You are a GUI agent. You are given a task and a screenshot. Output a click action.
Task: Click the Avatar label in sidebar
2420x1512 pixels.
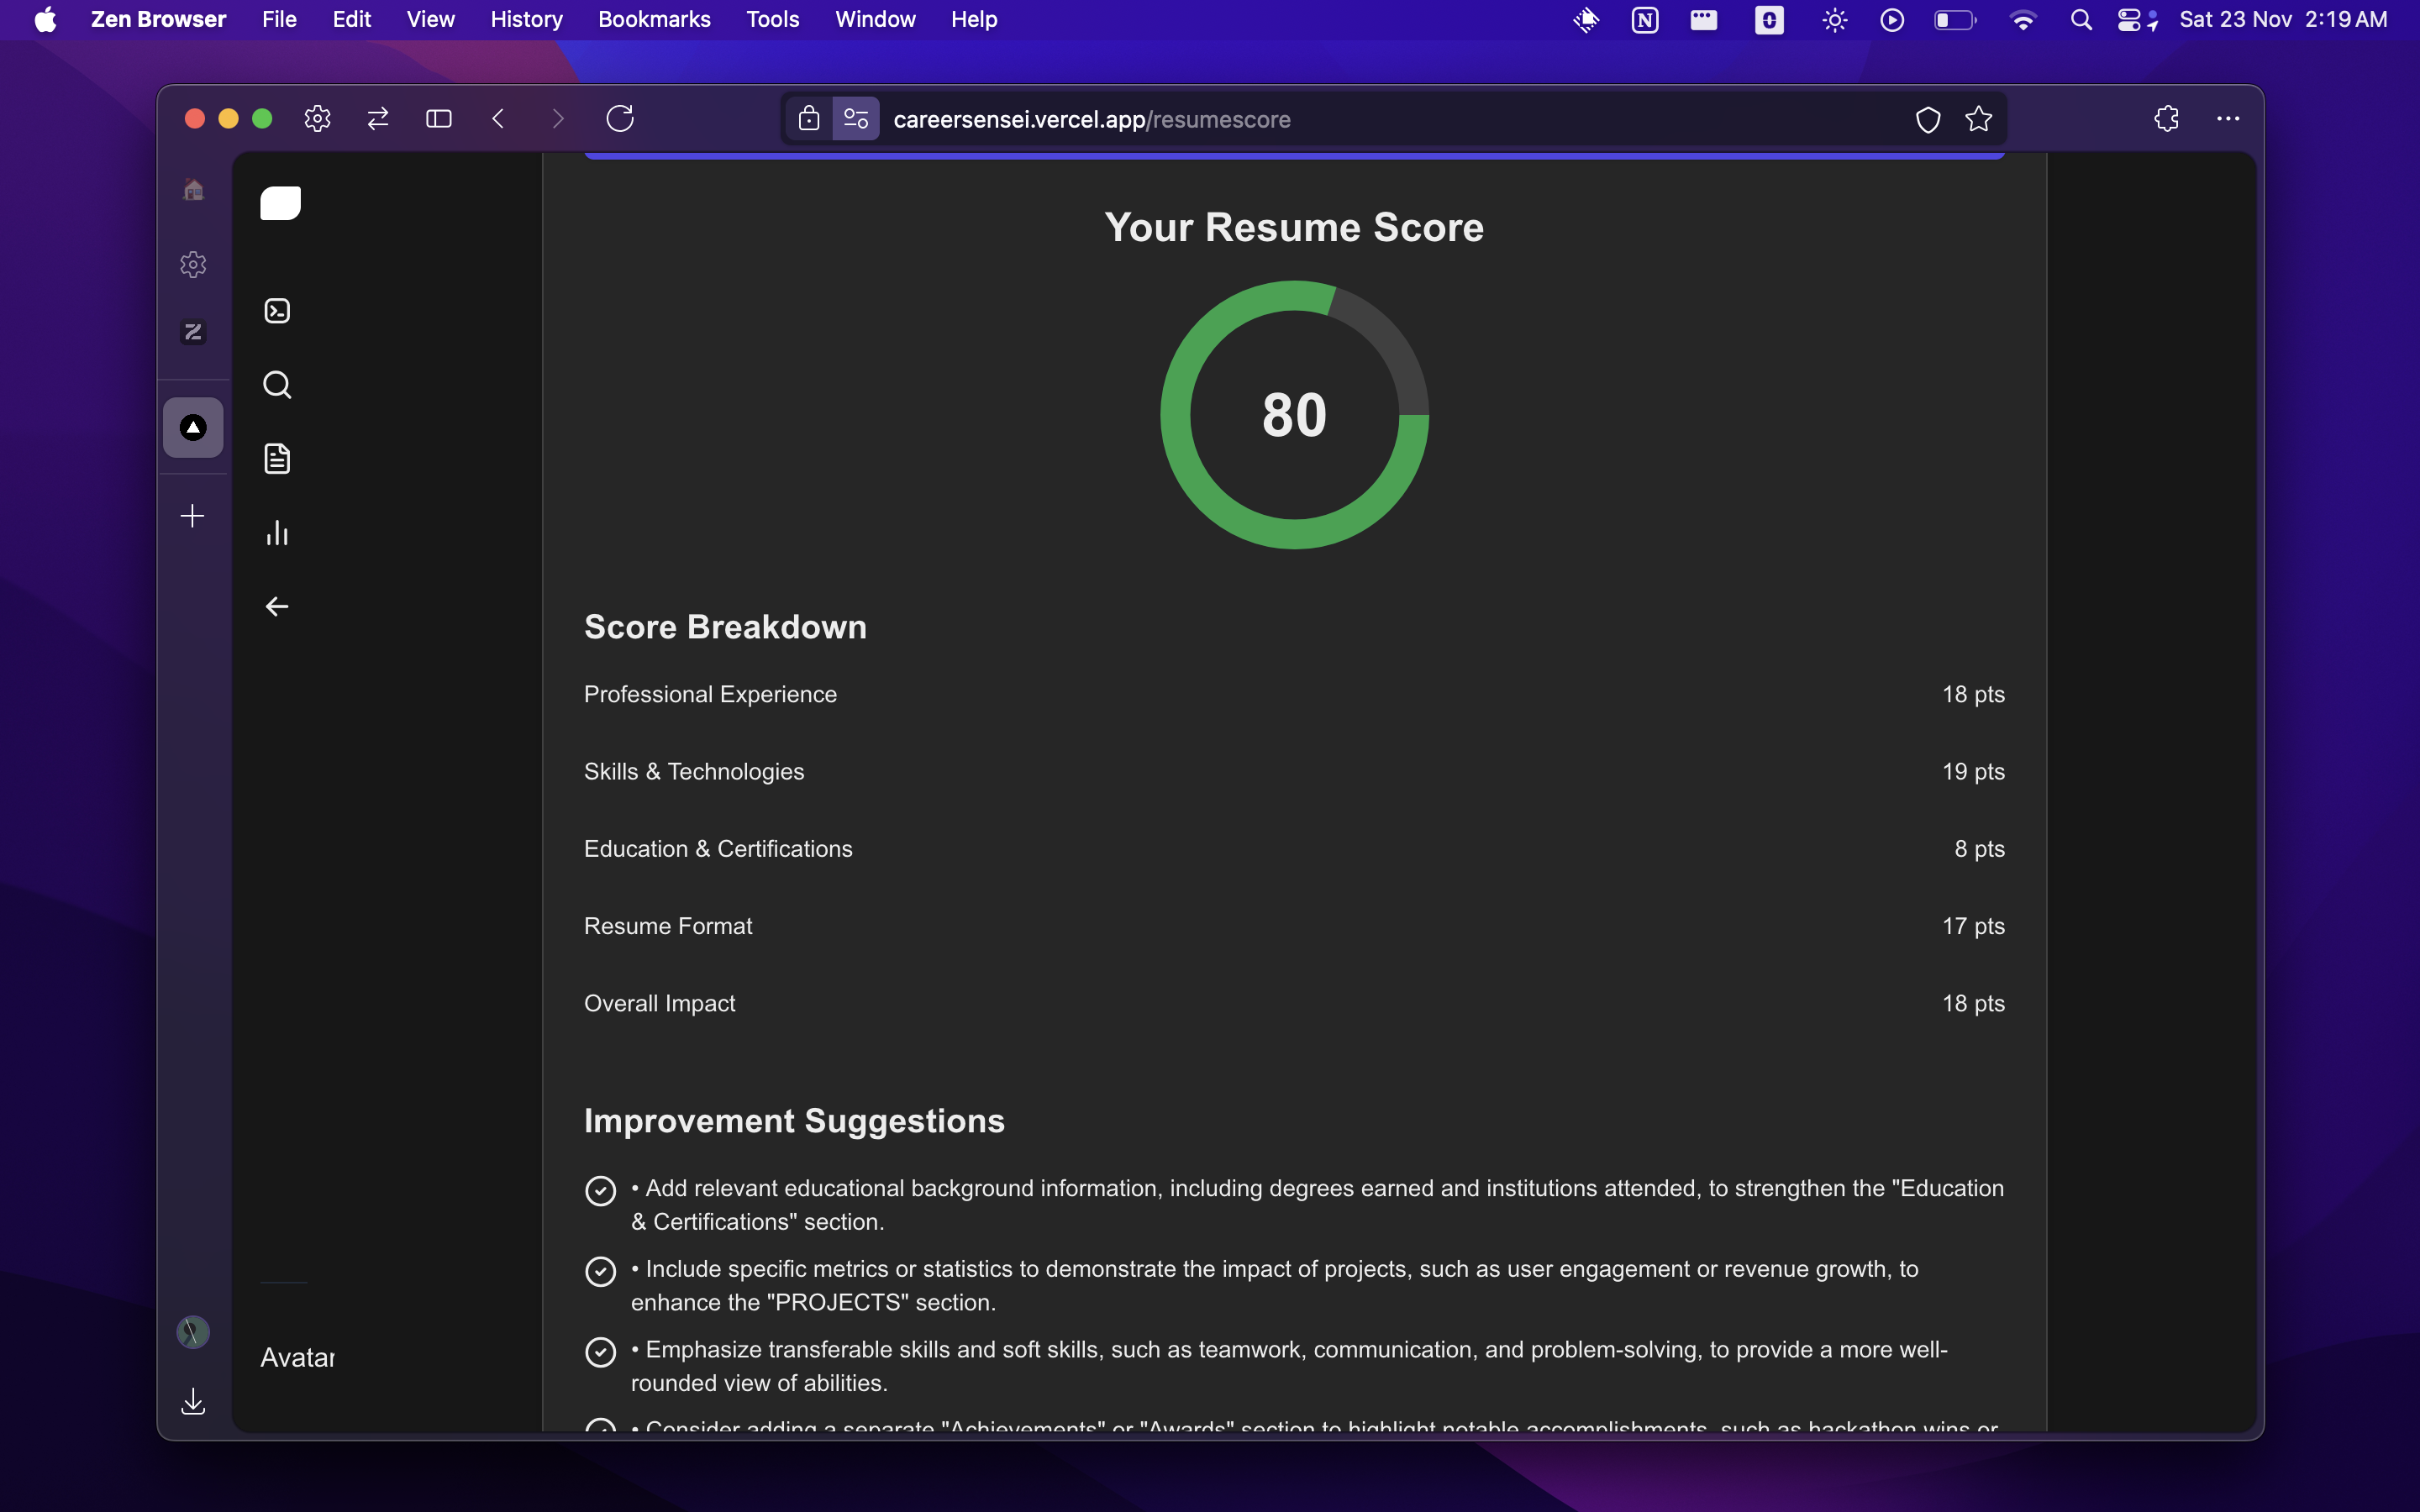click(x=297, y=1357)
